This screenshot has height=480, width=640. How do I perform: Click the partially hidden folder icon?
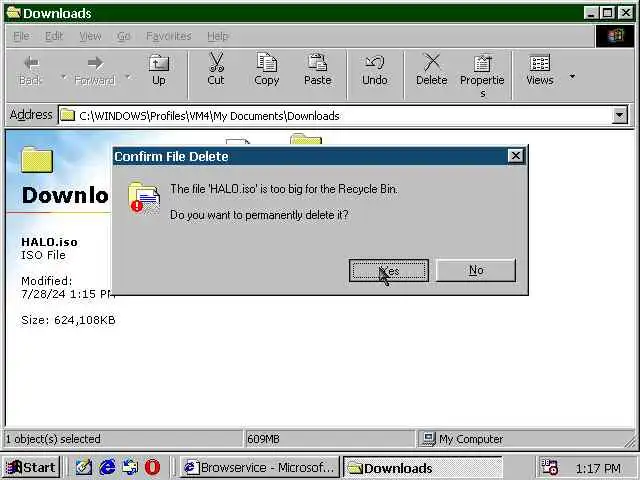pos(306,139)
